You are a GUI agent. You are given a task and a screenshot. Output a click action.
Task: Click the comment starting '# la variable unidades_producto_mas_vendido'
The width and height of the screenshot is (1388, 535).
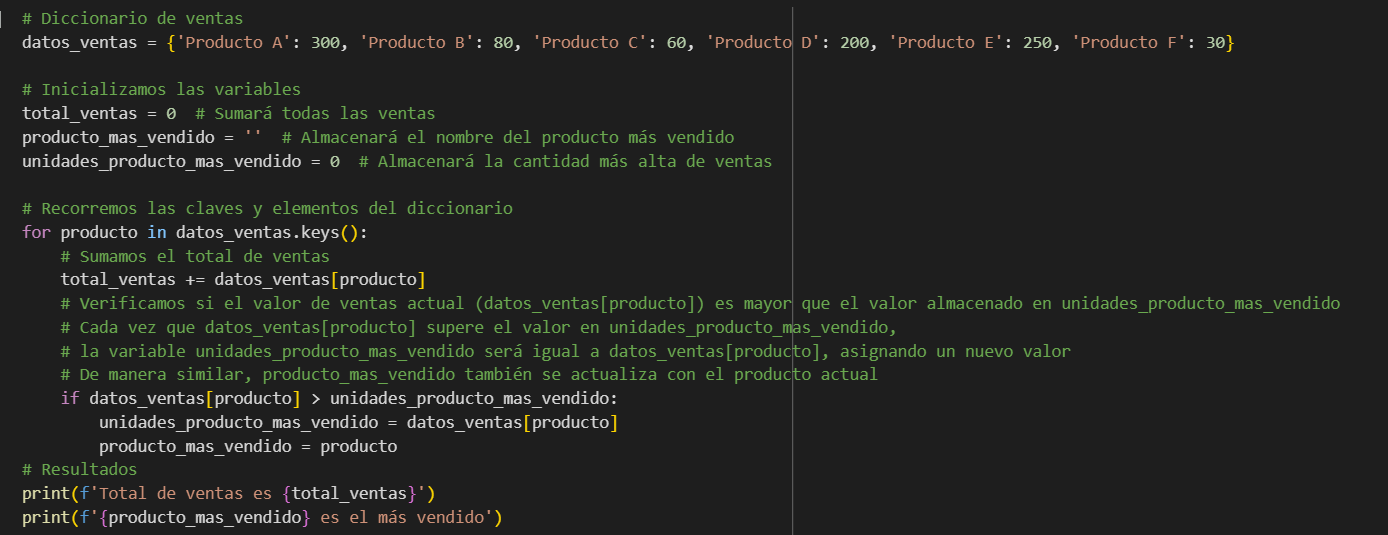565,352
